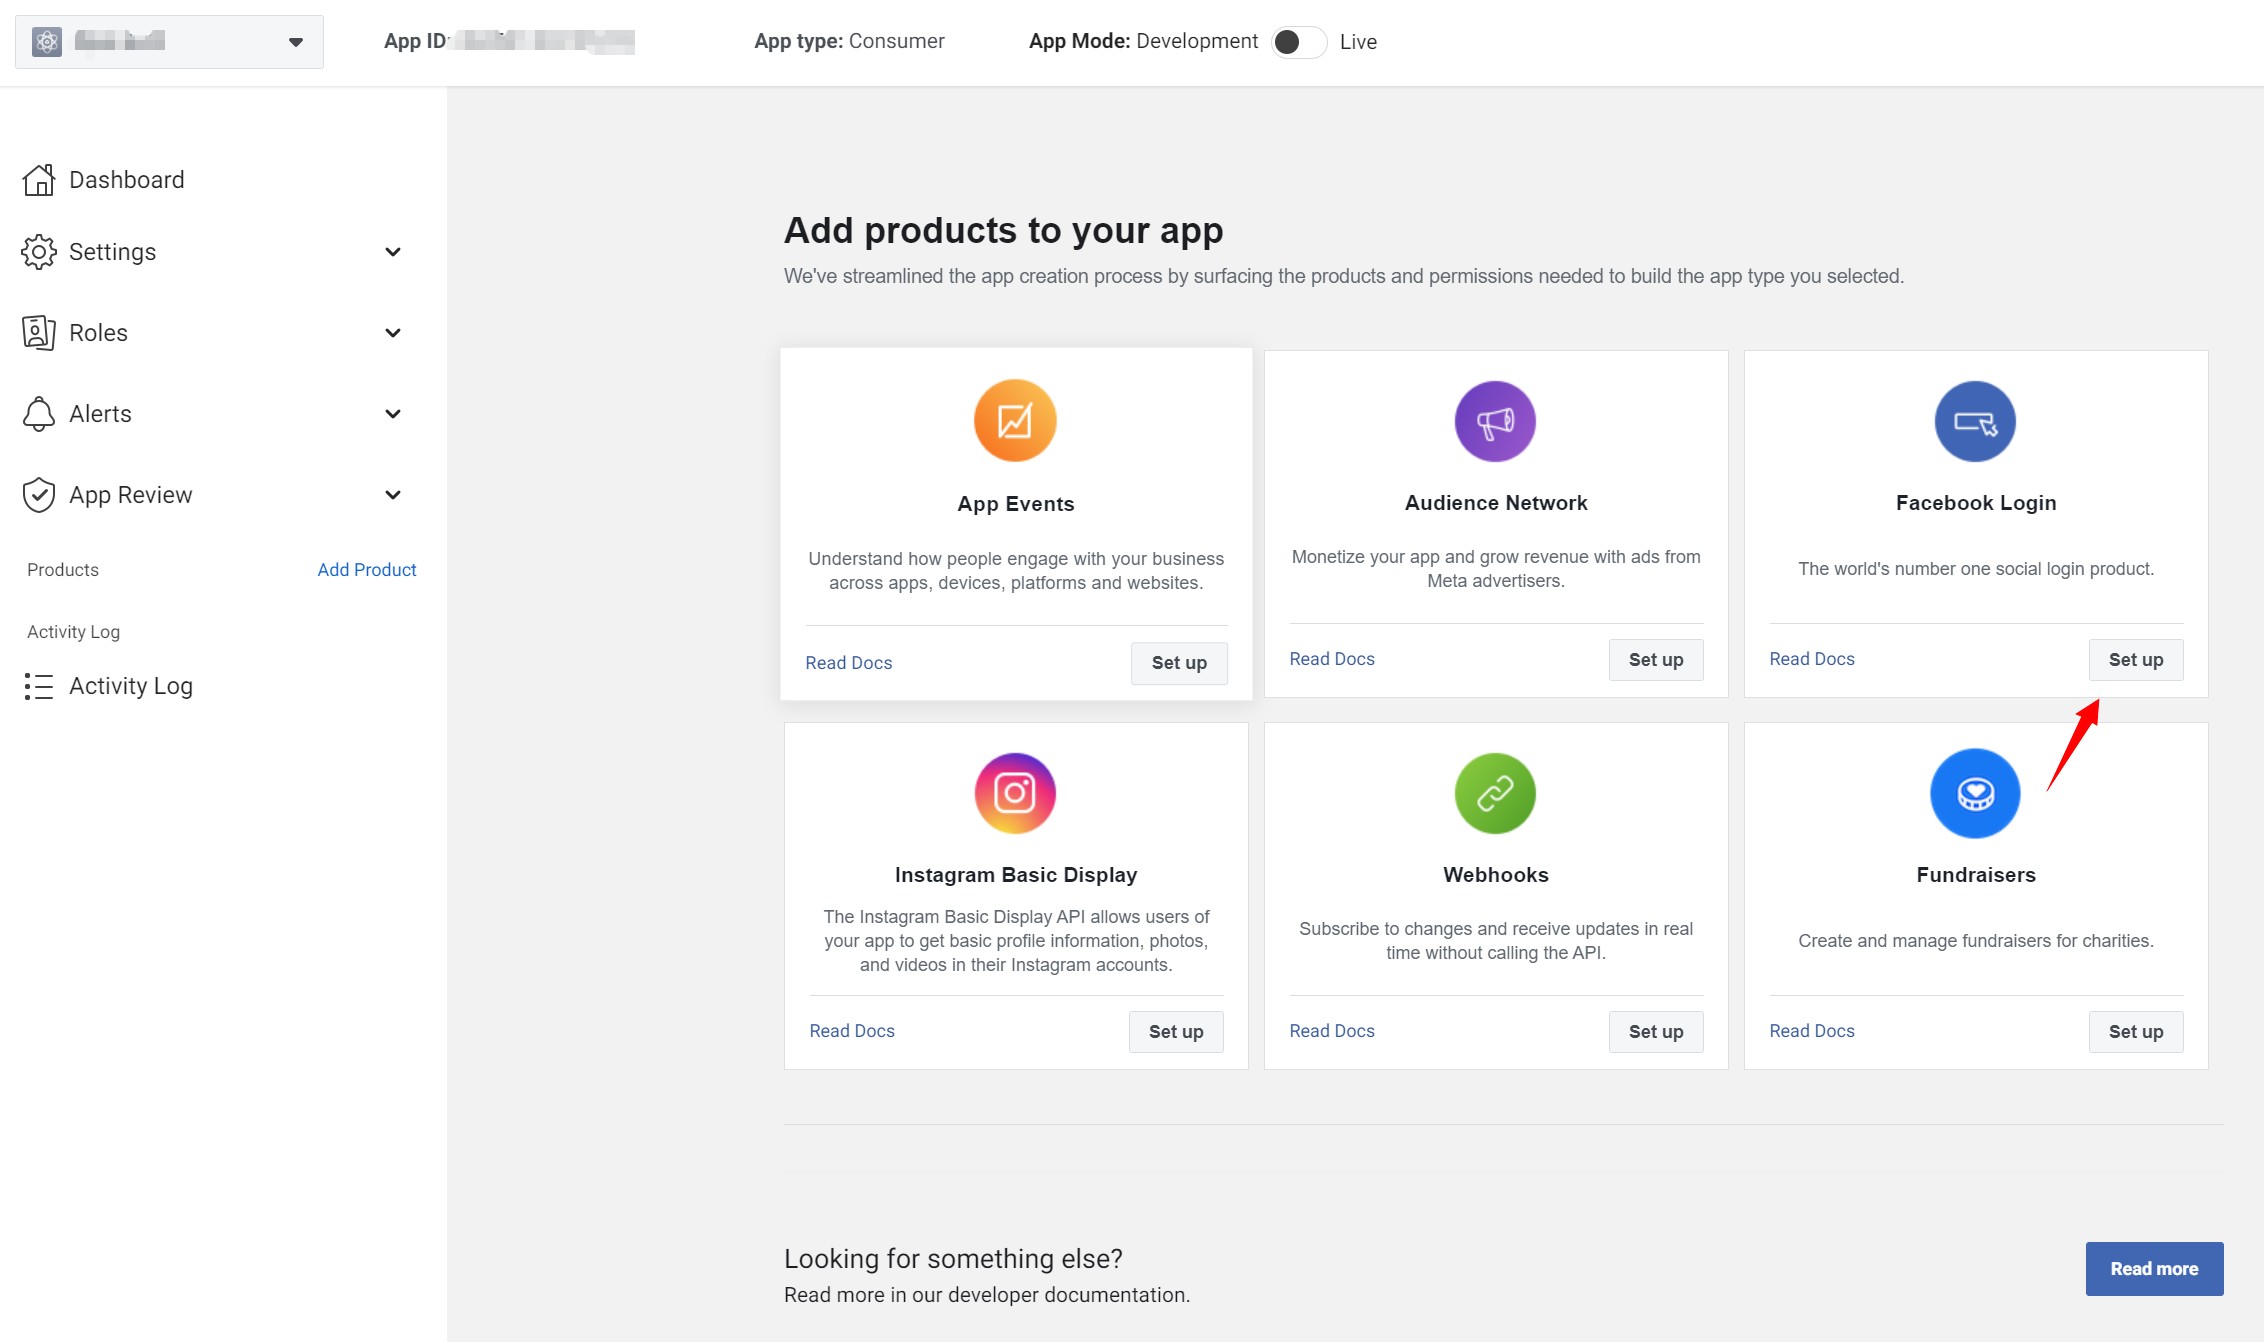Click the Fundraisers blue icon

click(x=1975, y=793)
